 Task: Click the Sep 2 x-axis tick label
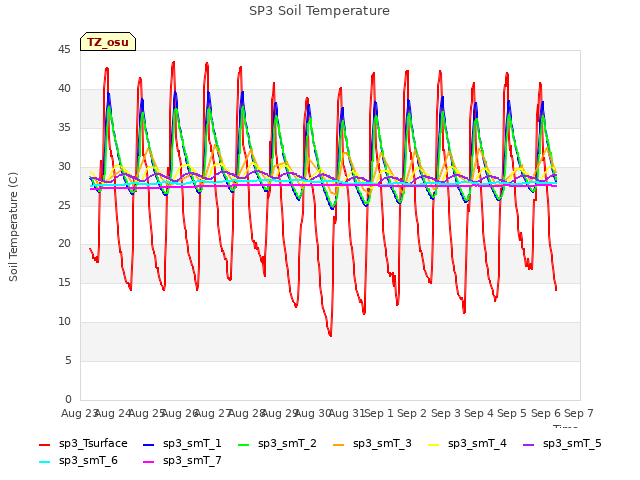click(412, 413)
